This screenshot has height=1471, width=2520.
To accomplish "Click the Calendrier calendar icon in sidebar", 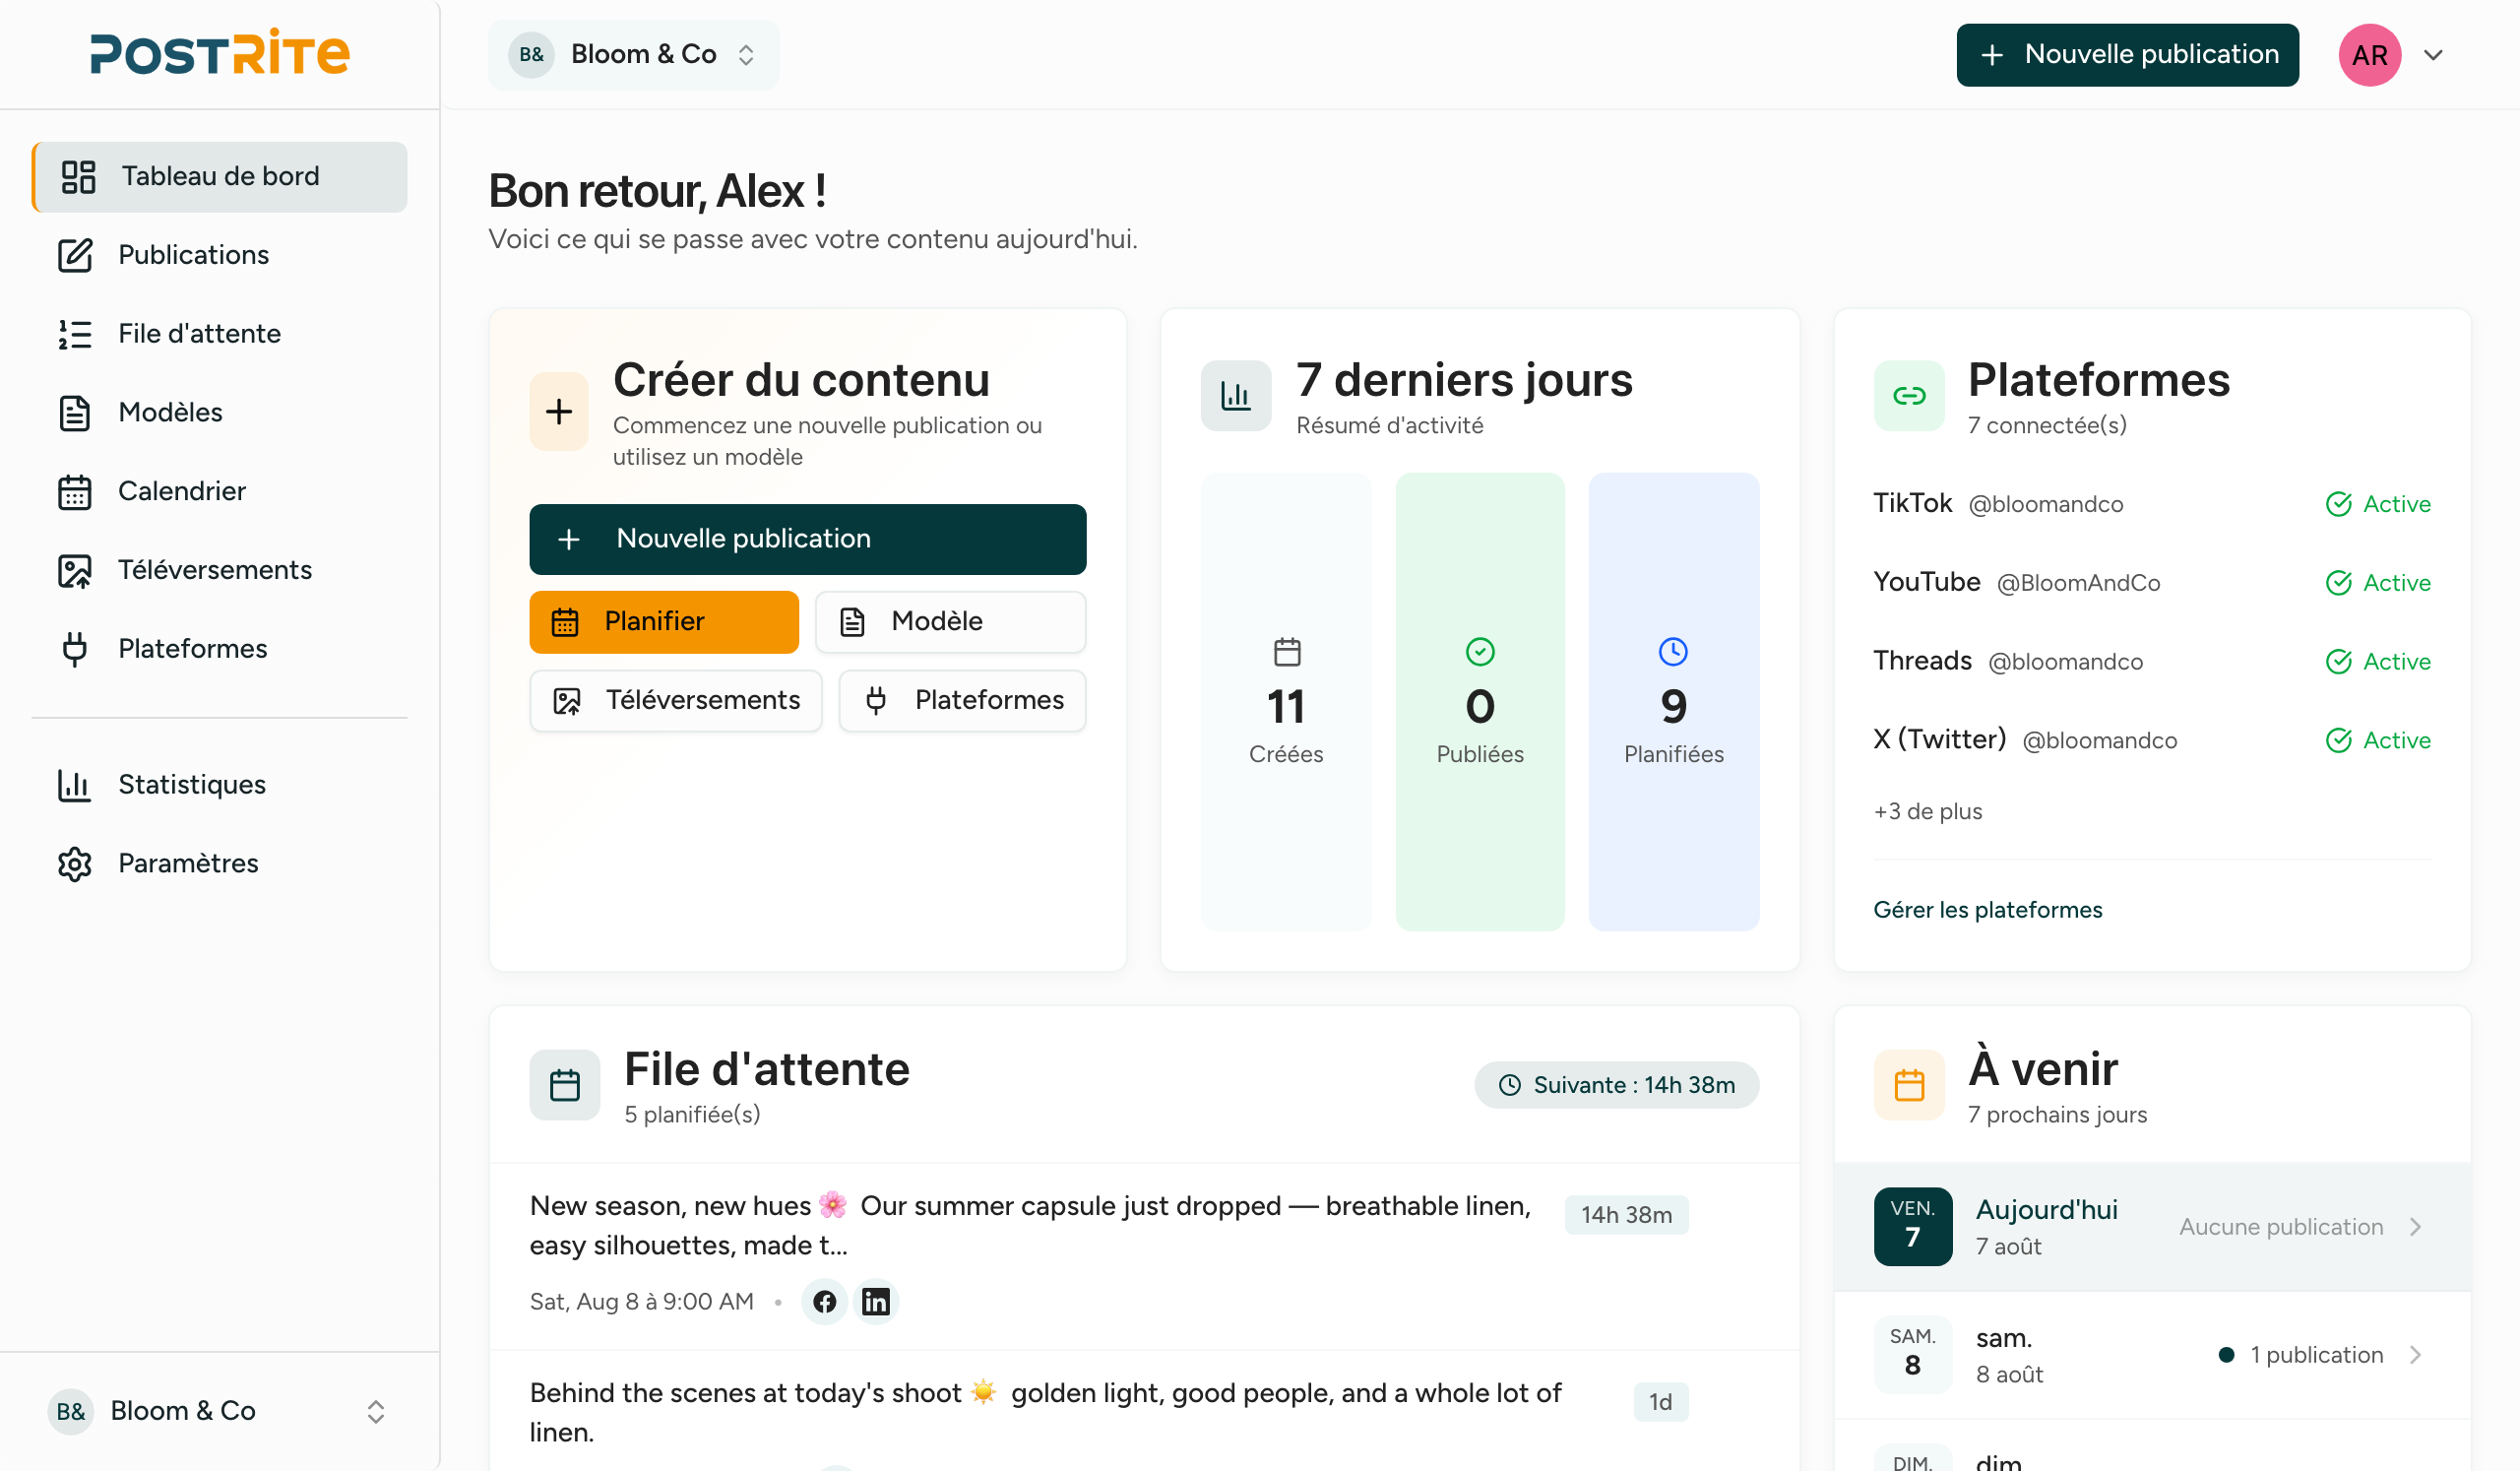I will [x=75, y=492].
